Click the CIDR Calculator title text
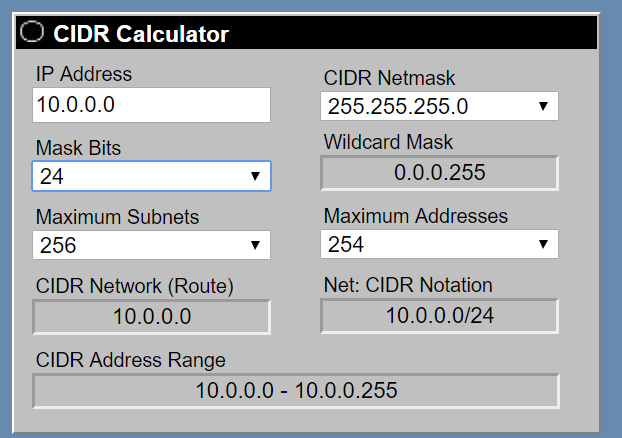This screenshot has height=438, width=622. tap(141, 35)
